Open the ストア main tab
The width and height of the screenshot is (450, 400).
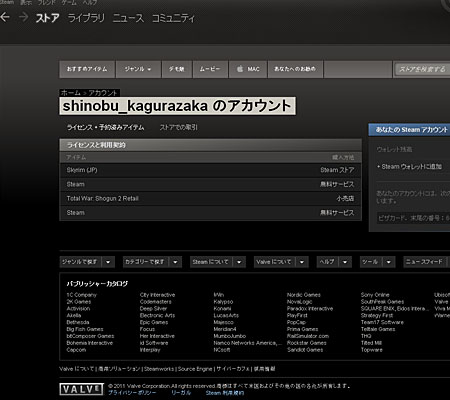pyautogui.click(x=47, y=18)
